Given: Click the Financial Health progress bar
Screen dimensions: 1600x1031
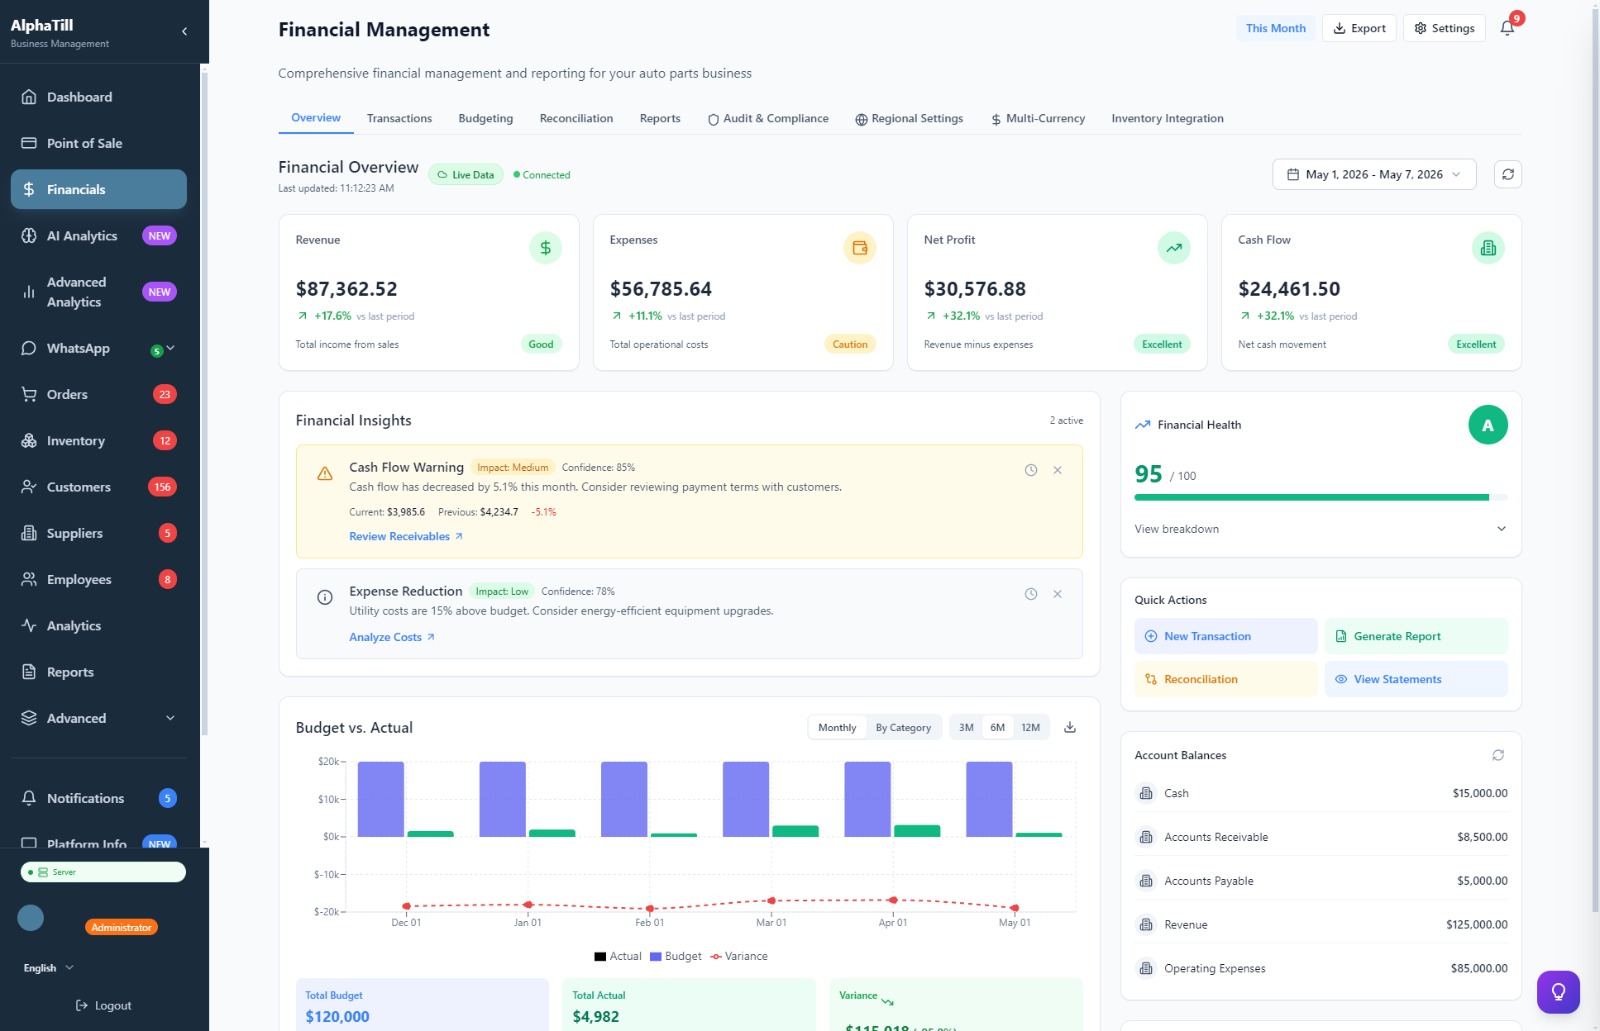Looking at the screenshot, I should pos(1320,497).
